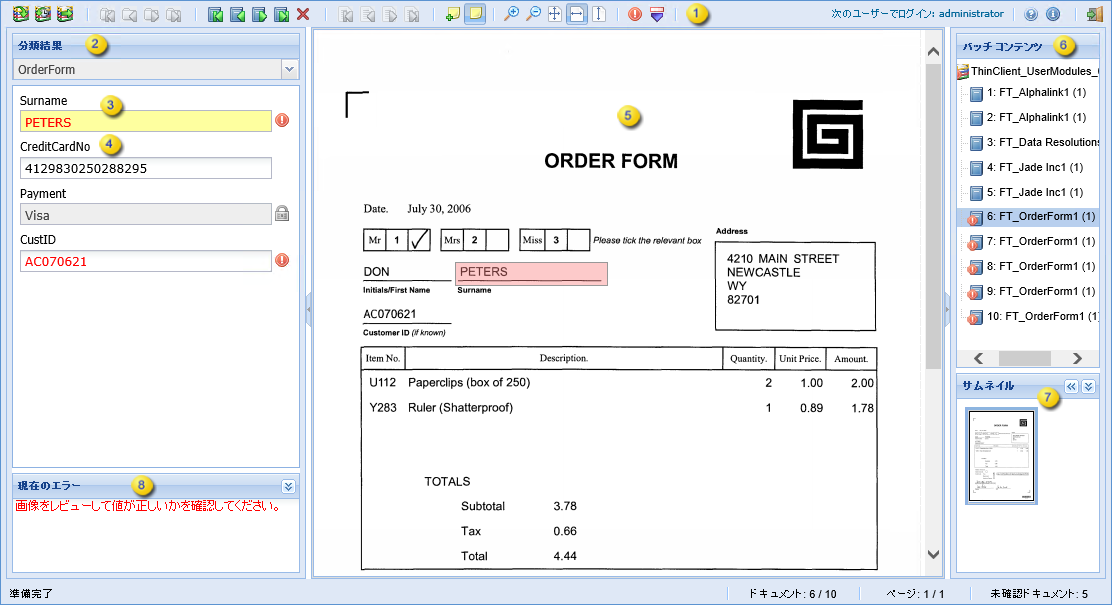This screenshot has height=605, width=1112.
Task: Go to the first document in the batch
Action: (215, 13)
